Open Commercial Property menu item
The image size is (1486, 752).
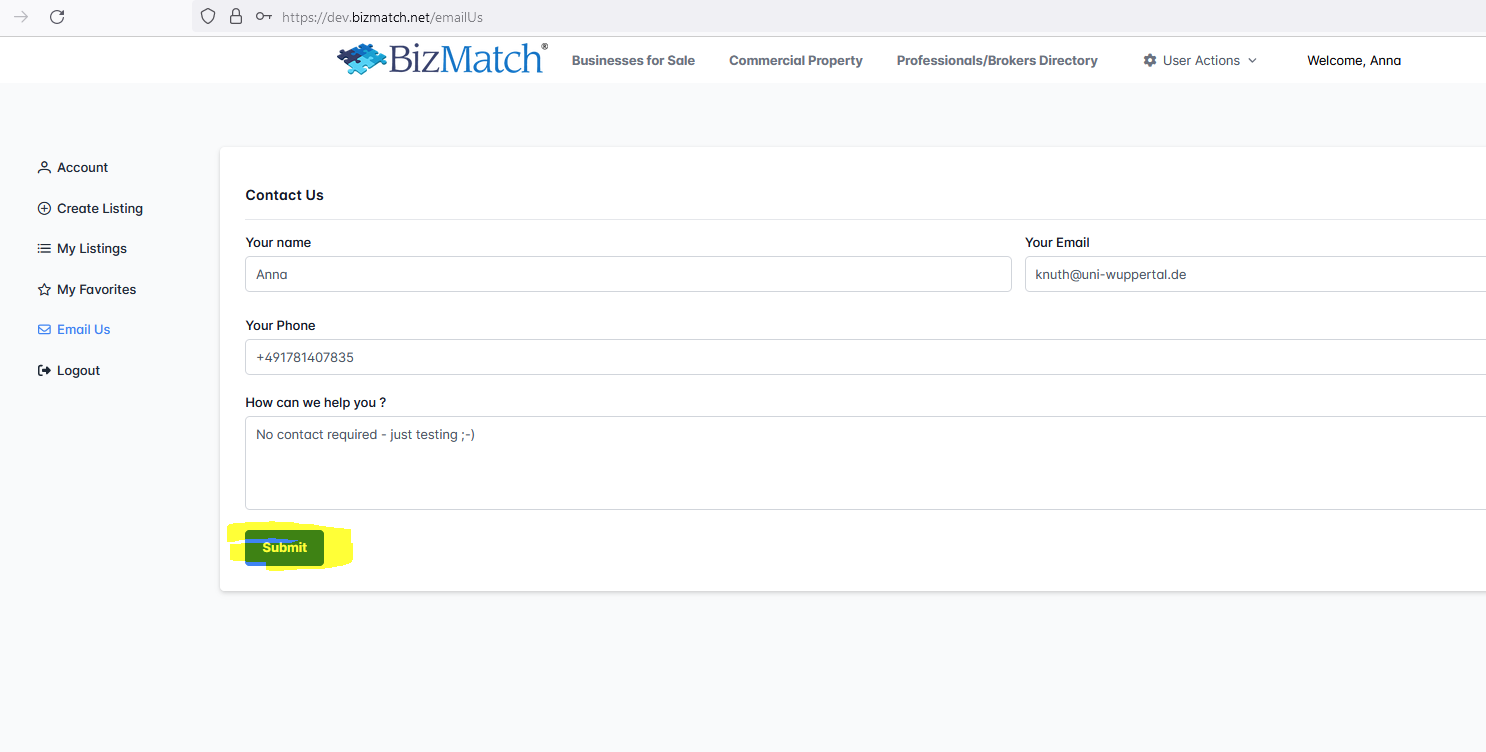click(x=795, y=61)
